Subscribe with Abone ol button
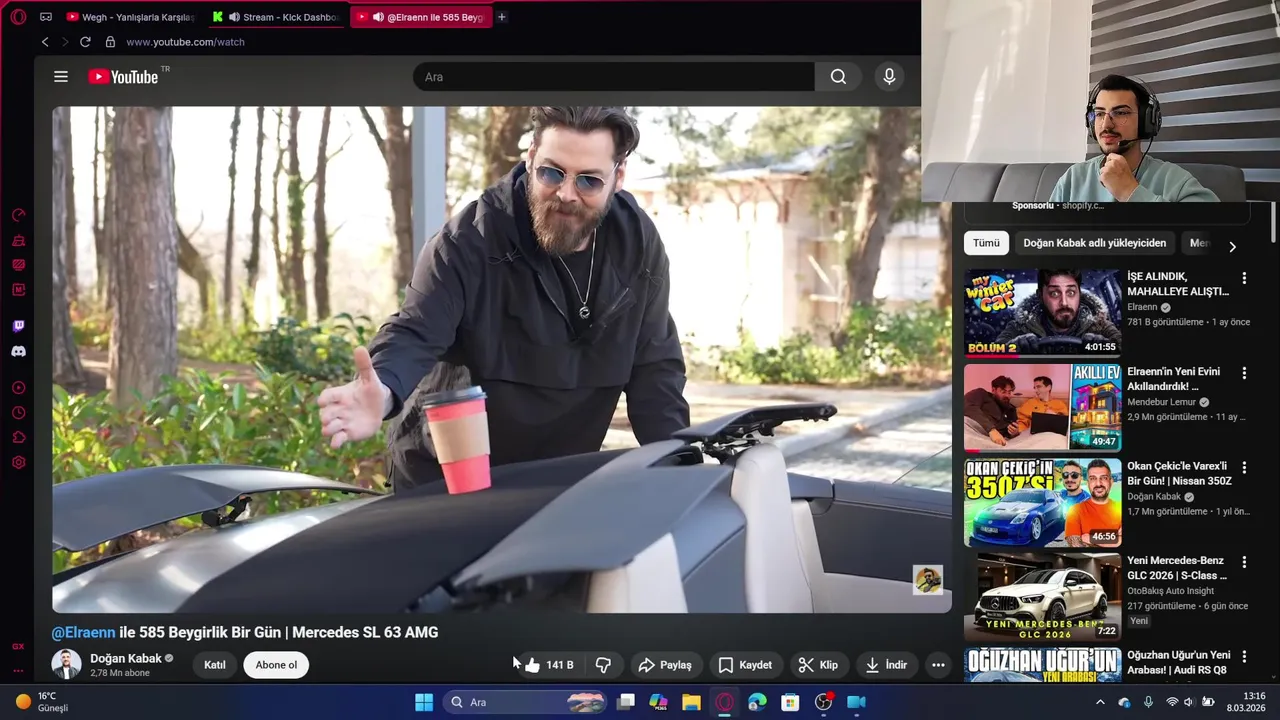Image resolution: width=1280 pixels, height=720 pixels. point(276,665)
